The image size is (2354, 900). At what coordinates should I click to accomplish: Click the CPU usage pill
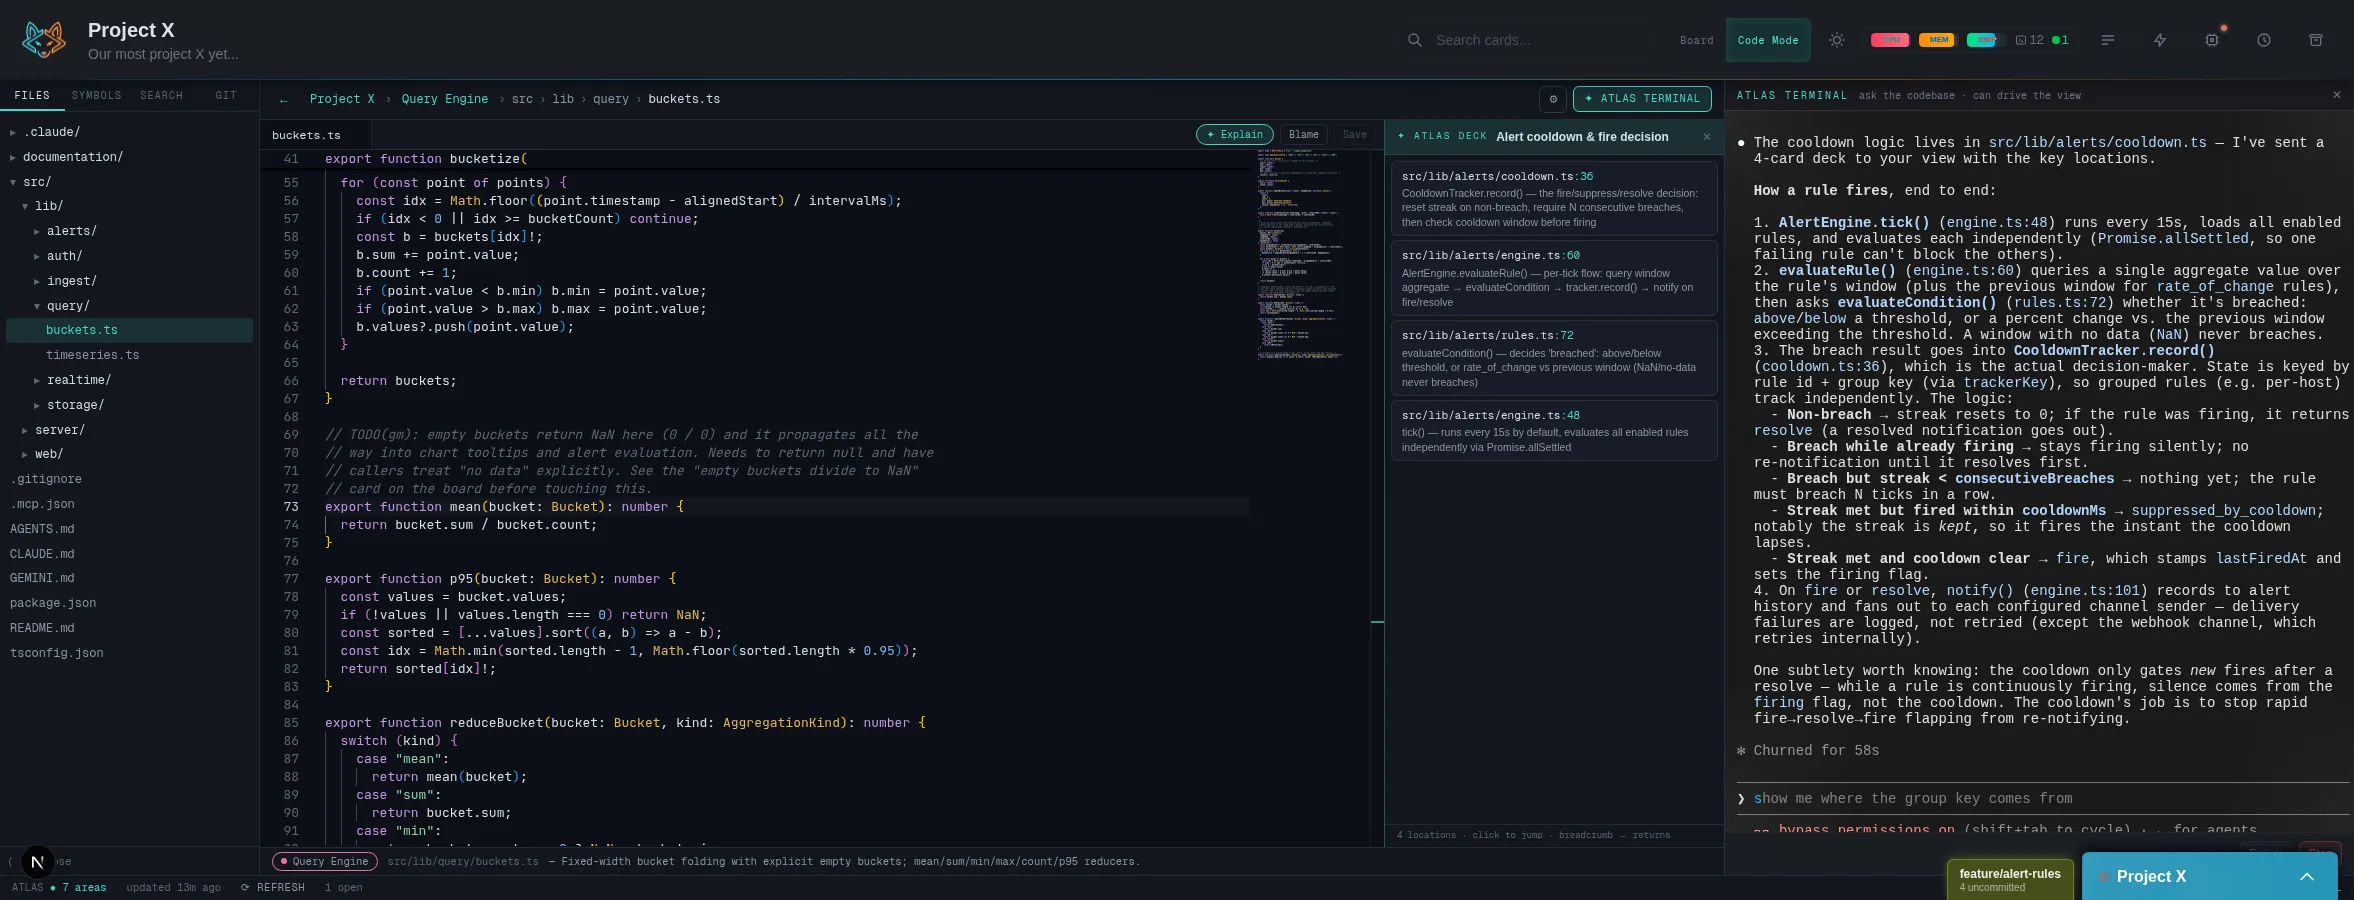pyautogui.click(x=1890, y=40)
